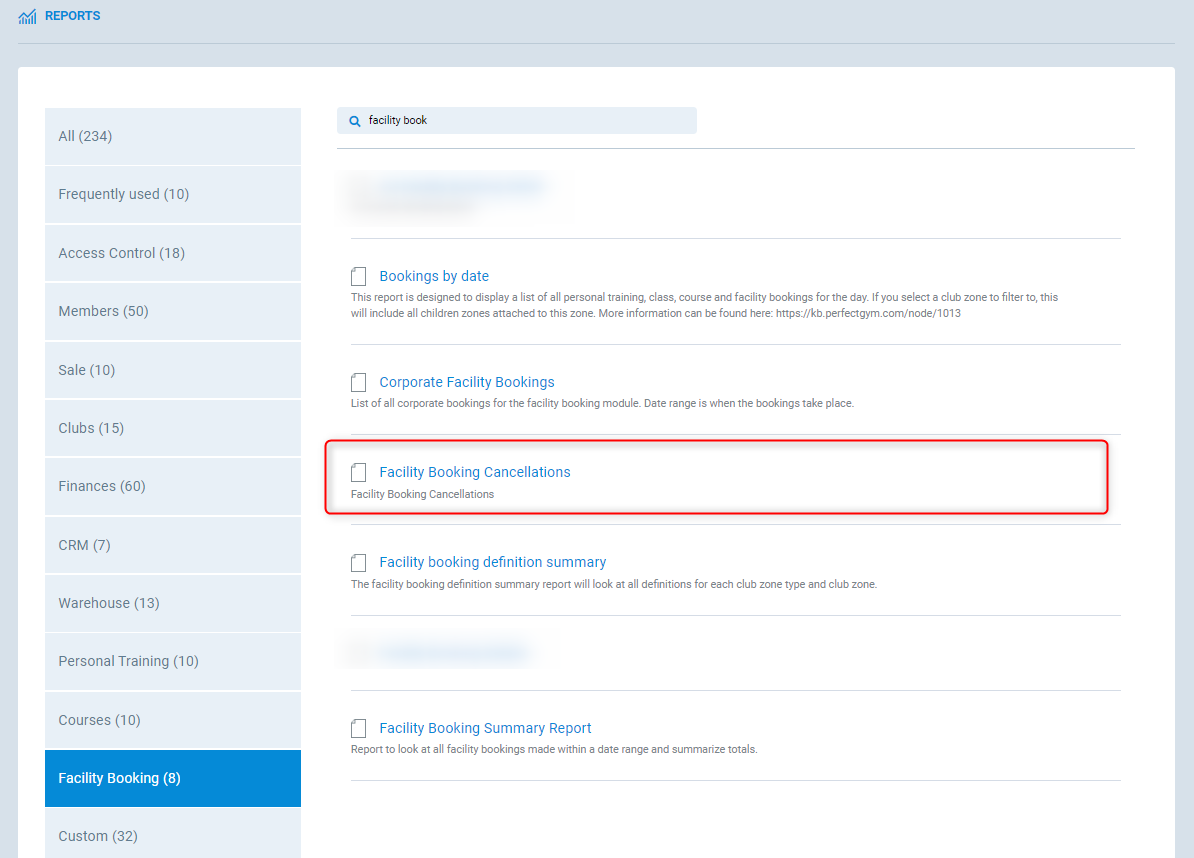Image resolution: width=1194 pixels, height=858 pixels.
Task: Switch to Frequently used (10) category
Action: click(172, 194)
